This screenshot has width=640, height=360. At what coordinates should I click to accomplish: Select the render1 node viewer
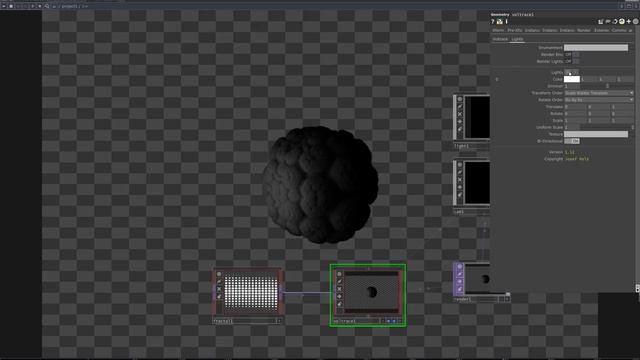tap(478, 279)
